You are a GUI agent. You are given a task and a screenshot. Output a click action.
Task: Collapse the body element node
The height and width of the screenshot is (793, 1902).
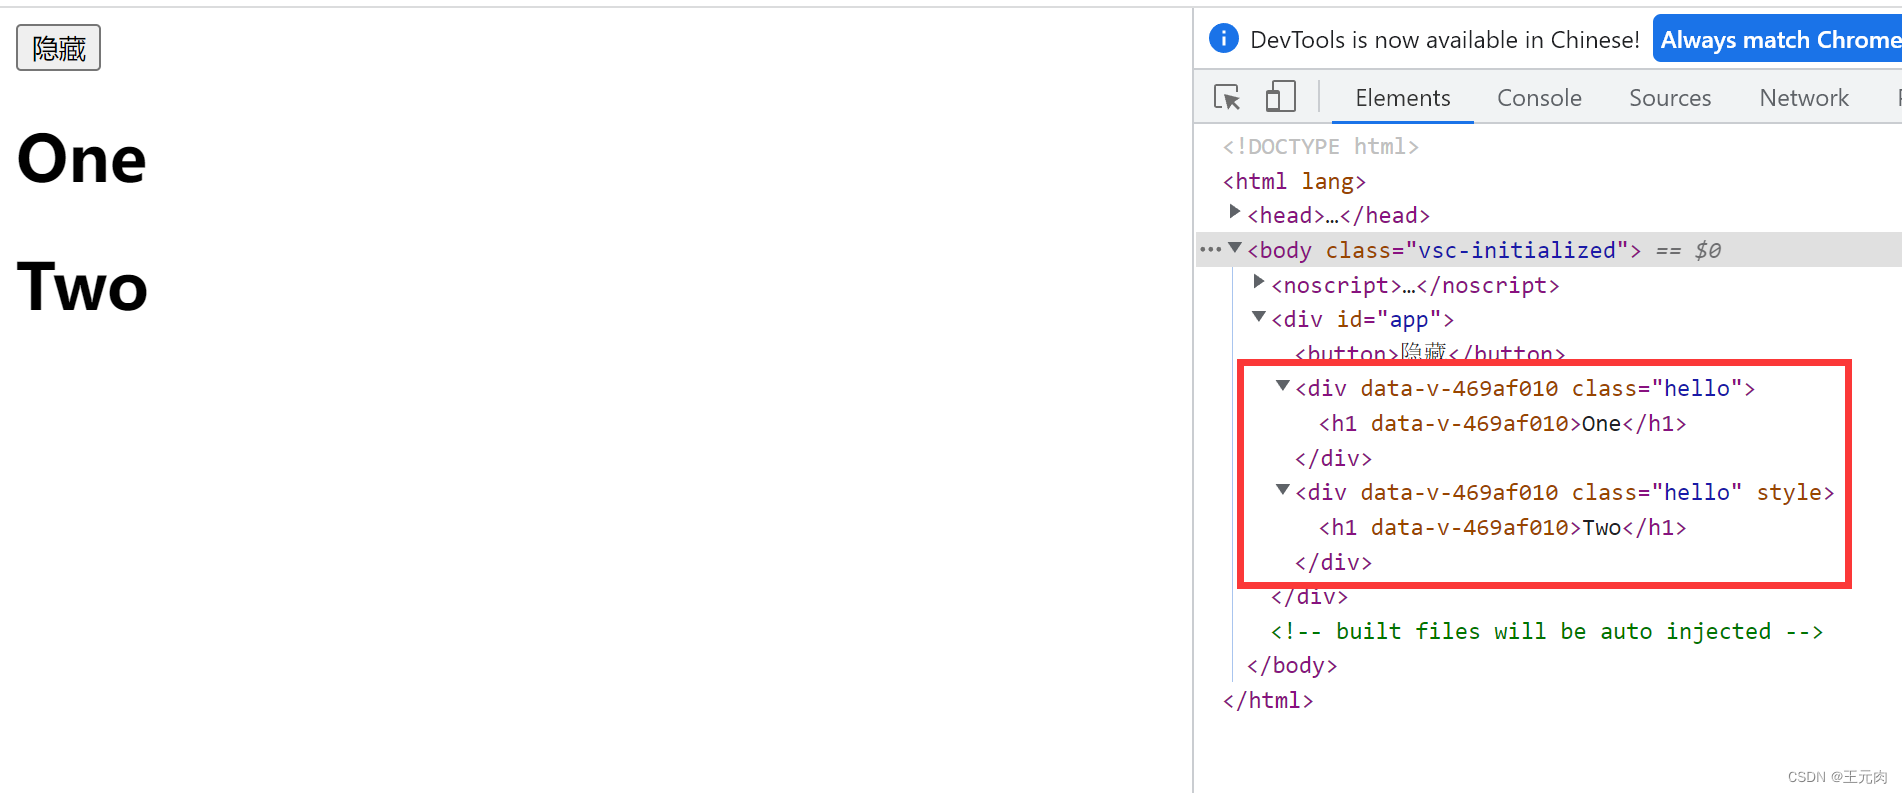(1235, 248)
